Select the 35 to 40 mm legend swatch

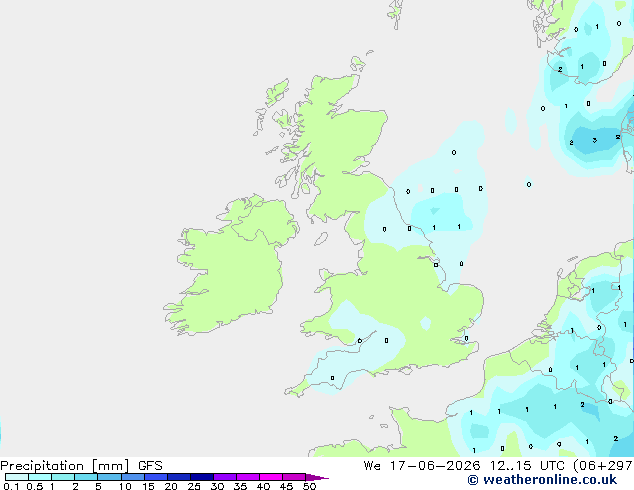[247, 477]
